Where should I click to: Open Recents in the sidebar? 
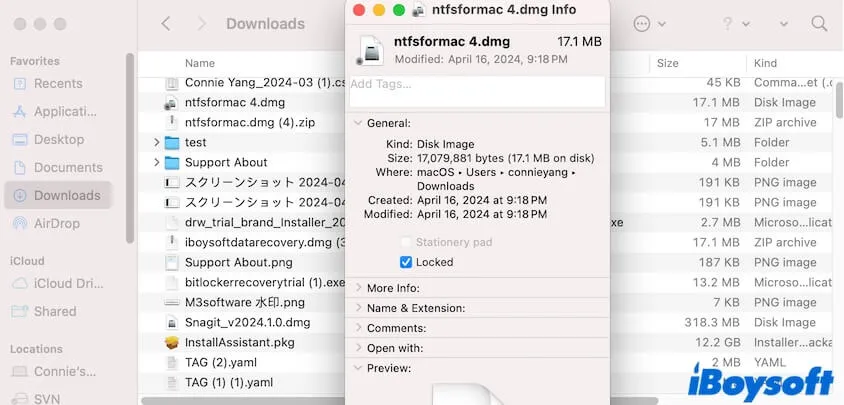[x=58, y=83]
